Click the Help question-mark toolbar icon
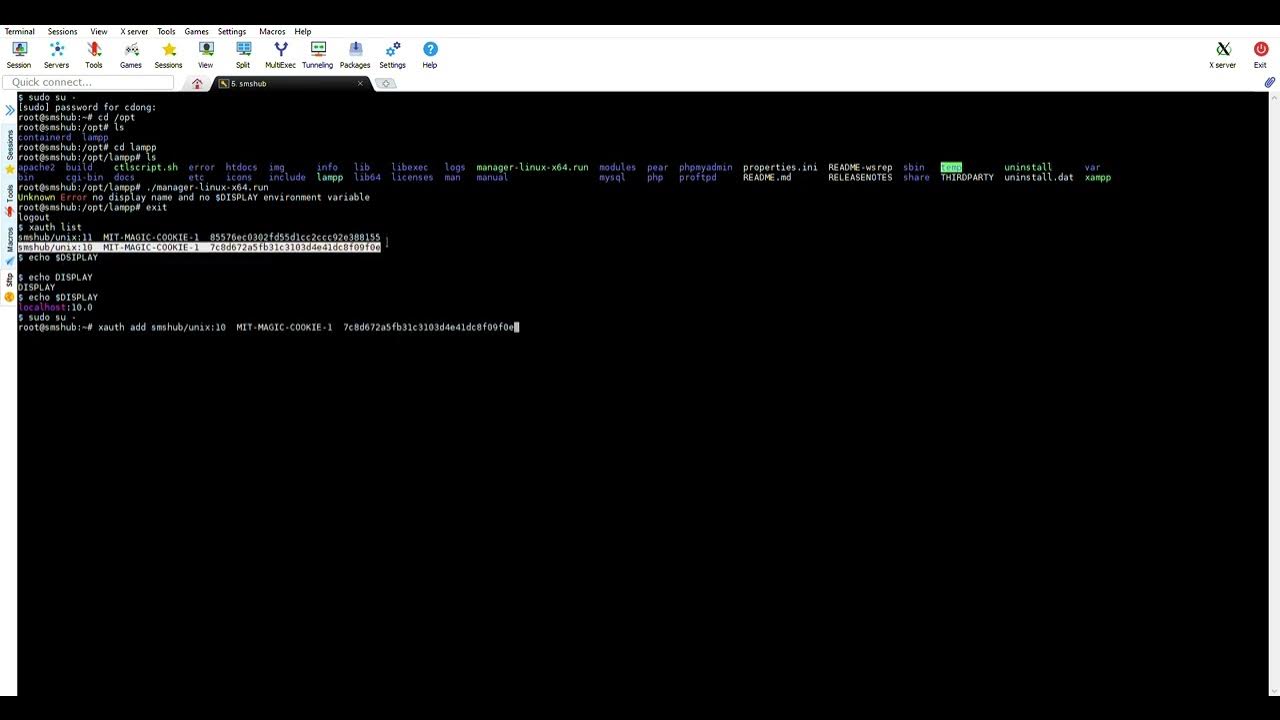Image resolution: width=1280 pixels, height=720 pixels. pos(430,55)
